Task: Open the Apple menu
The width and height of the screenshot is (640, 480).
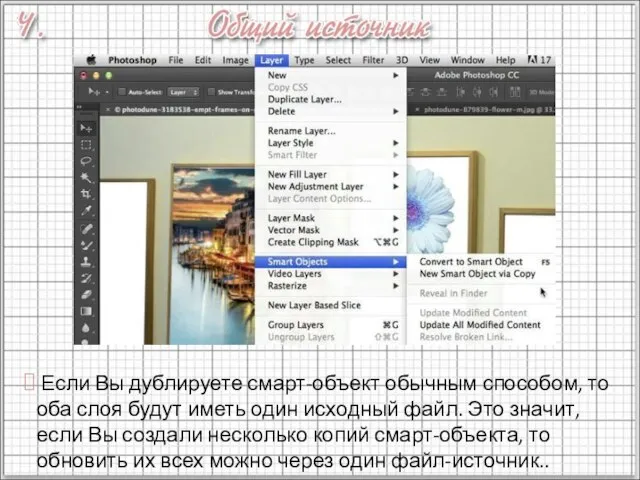Action: [90, 60]
